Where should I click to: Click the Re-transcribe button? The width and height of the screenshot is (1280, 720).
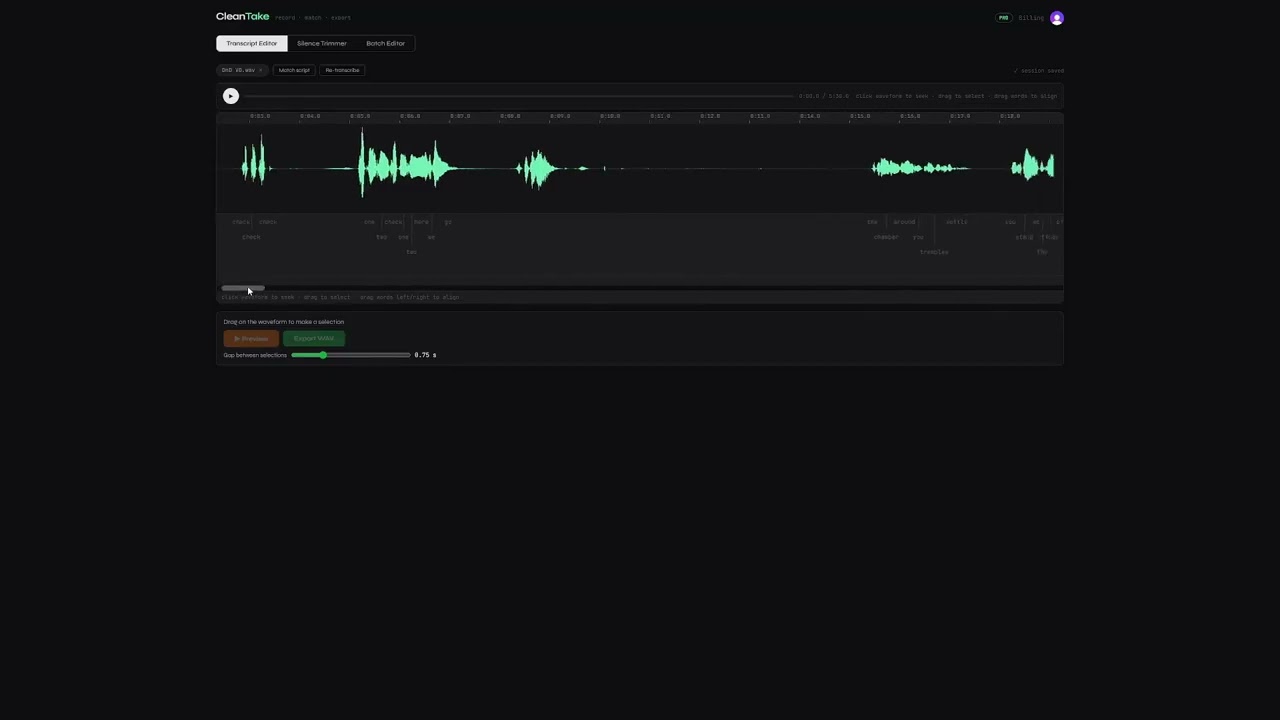342,70
